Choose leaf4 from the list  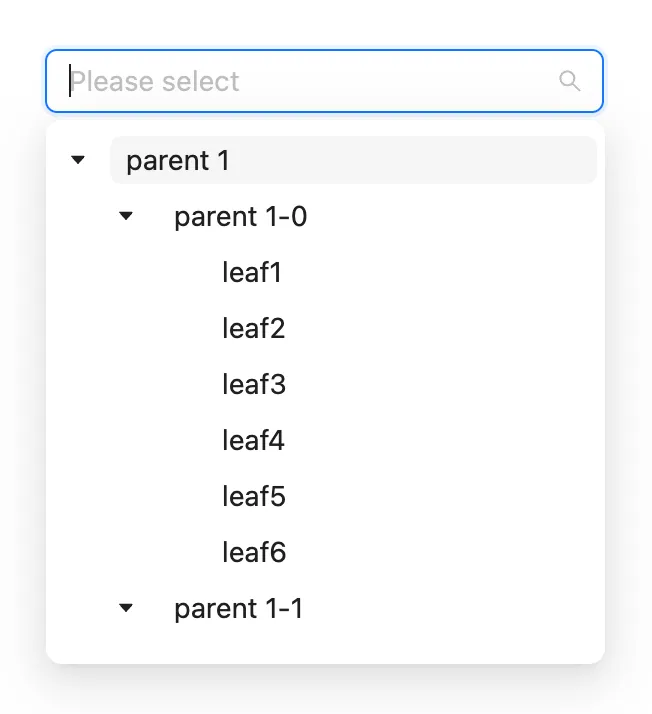[254, 441]
